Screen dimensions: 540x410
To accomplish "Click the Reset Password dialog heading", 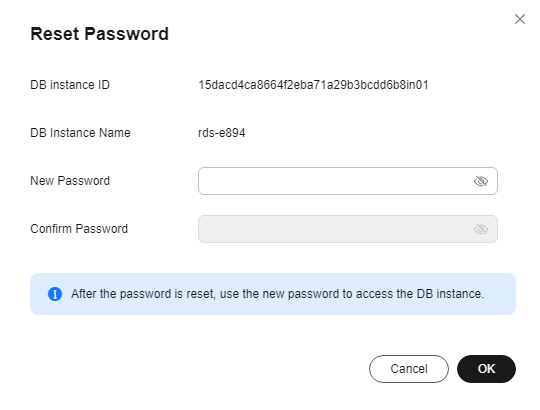I will [x=100, y=34].
